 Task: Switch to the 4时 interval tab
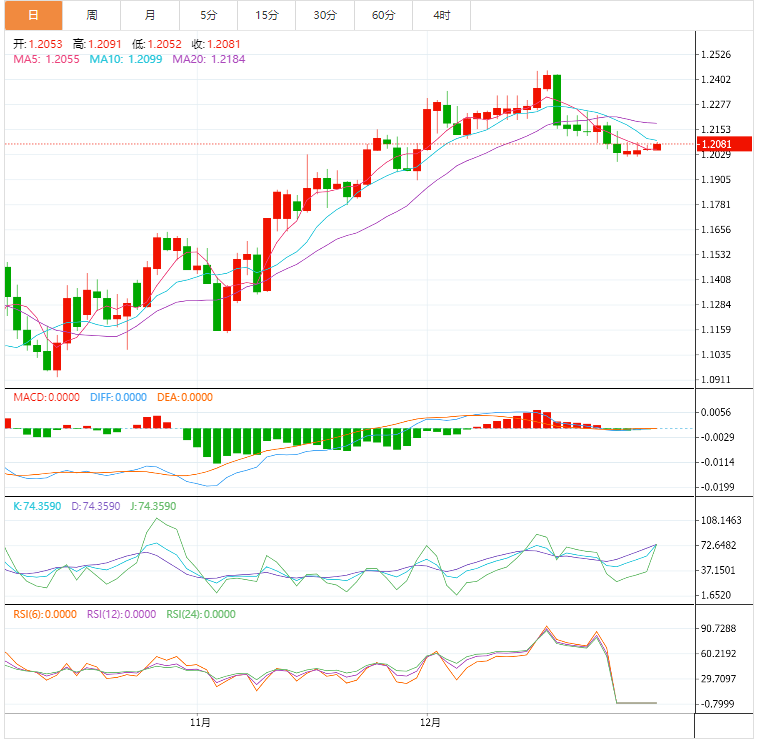pos(441,15)
